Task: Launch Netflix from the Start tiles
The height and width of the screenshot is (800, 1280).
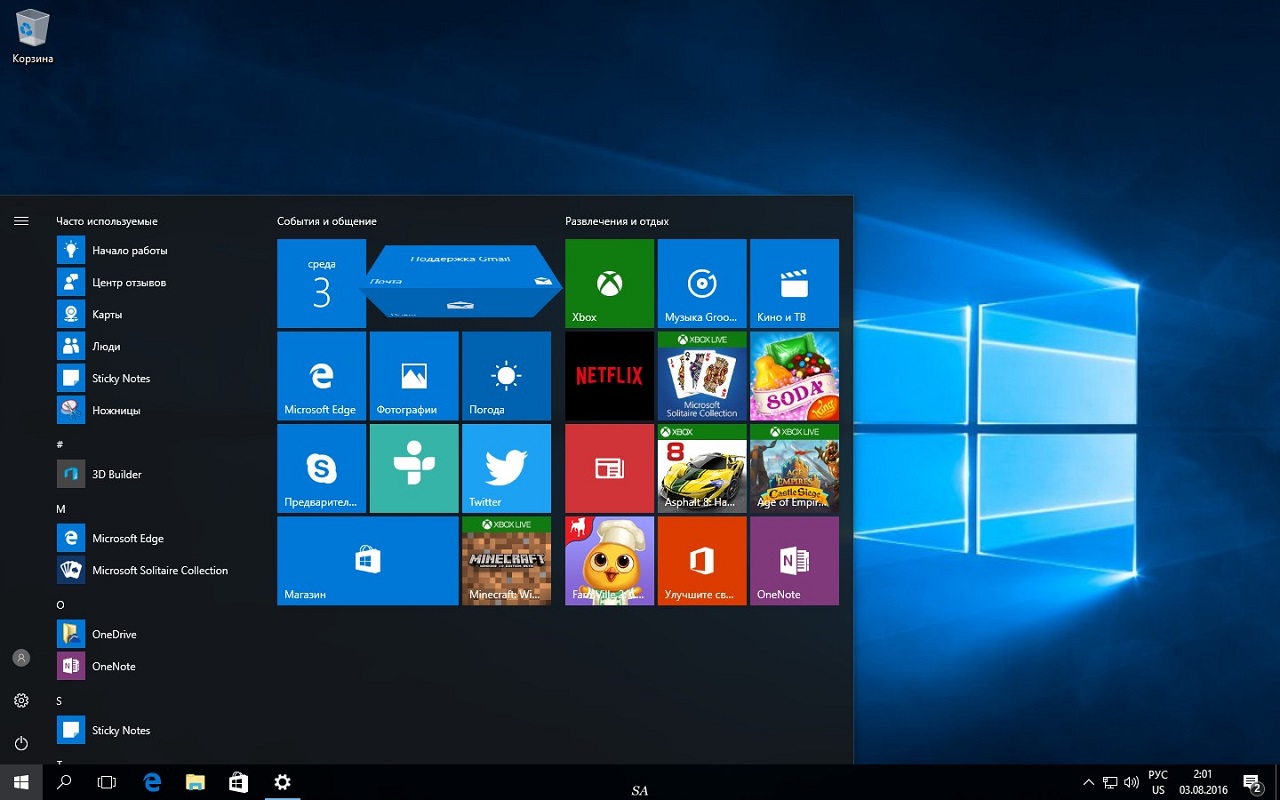Action: pyautogui.click(x=609, y=376)
